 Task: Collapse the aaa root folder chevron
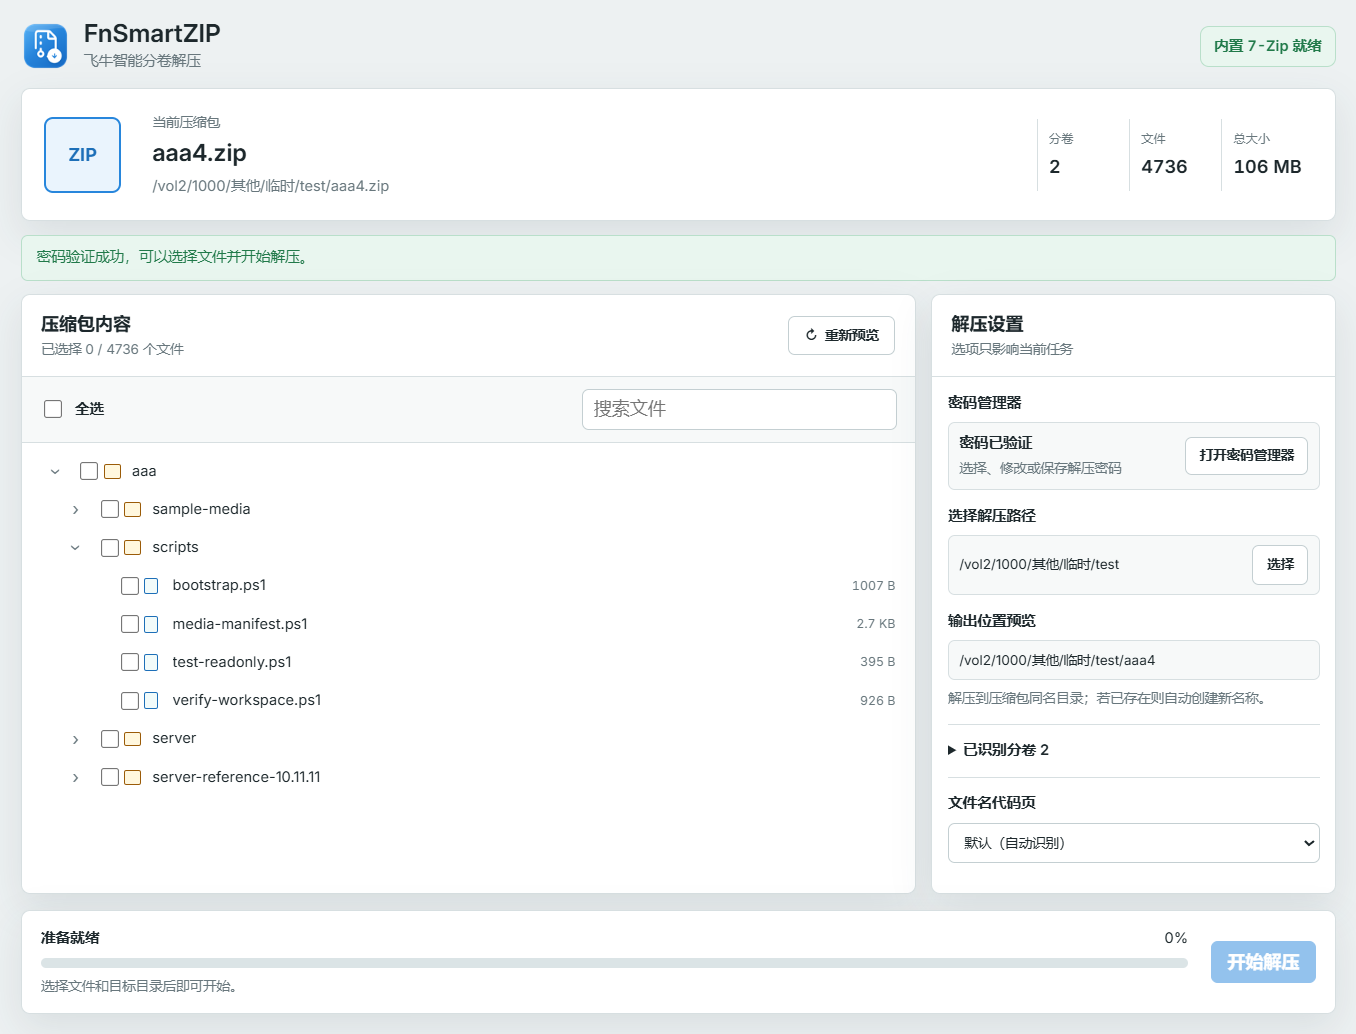[55, 471]
